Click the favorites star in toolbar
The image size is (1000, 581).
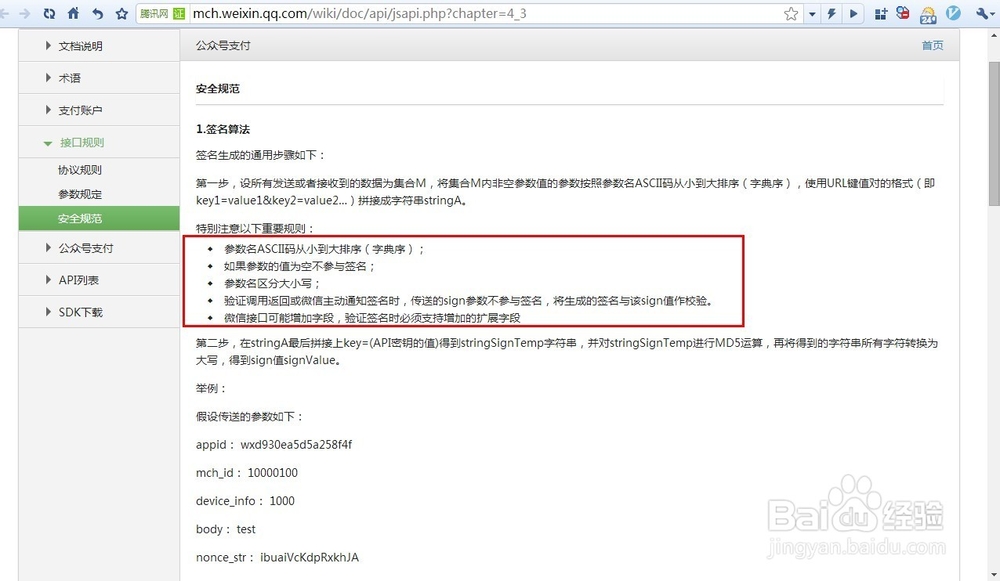[122, 13]
